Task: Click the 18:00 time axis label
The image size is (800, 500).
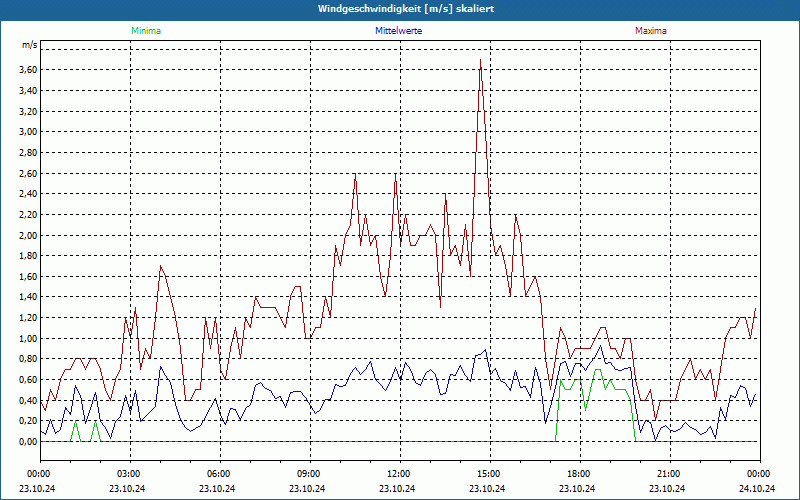Action: pos(580,474)
